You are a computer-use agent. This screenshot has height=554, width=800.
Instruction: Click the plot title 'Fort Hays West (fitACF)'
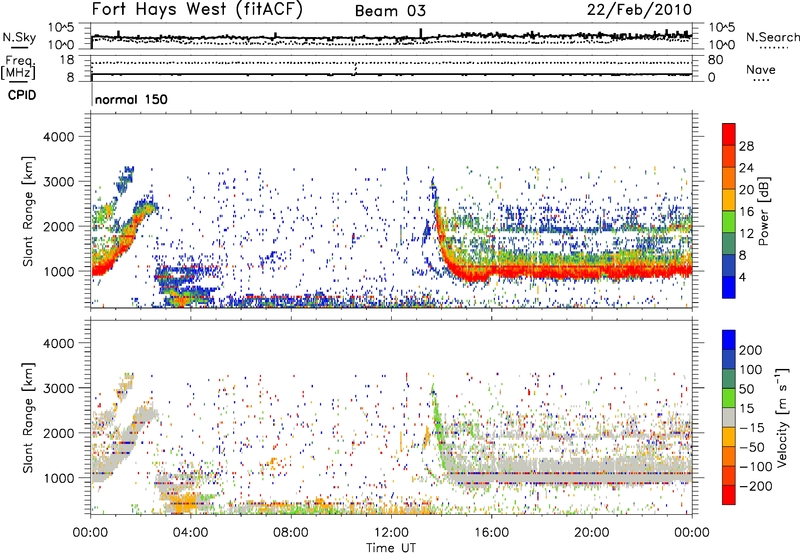point(197,9)
